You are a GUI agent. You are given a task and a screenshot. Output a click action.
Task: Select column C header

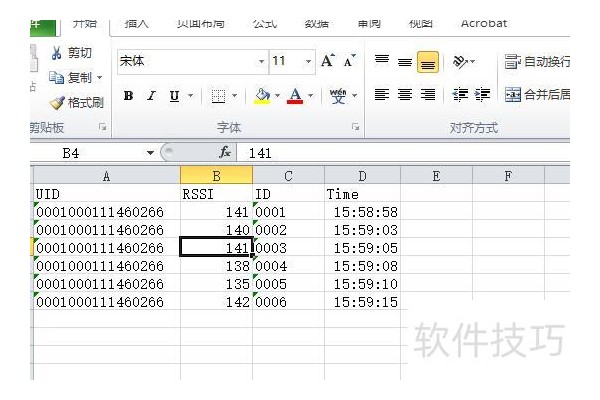pyautogui.click(x=289, y=176)
